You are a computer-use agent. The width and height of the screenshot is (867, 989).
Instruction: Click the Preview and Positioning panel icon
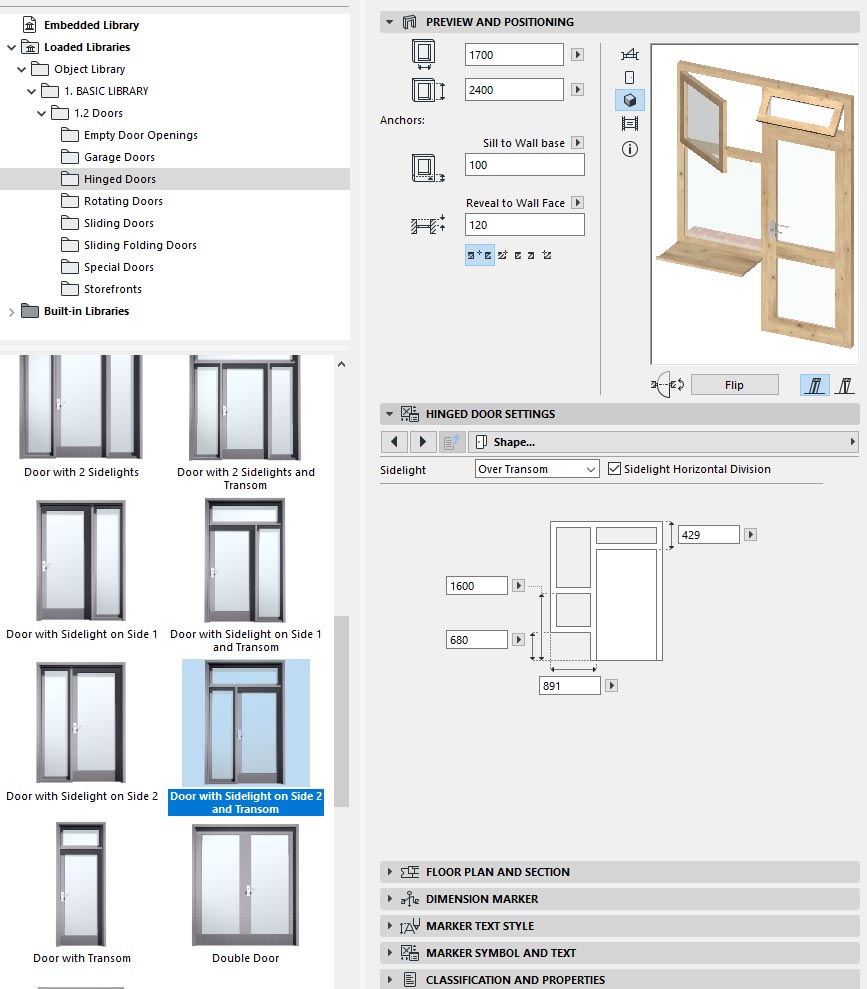point(410,22)
